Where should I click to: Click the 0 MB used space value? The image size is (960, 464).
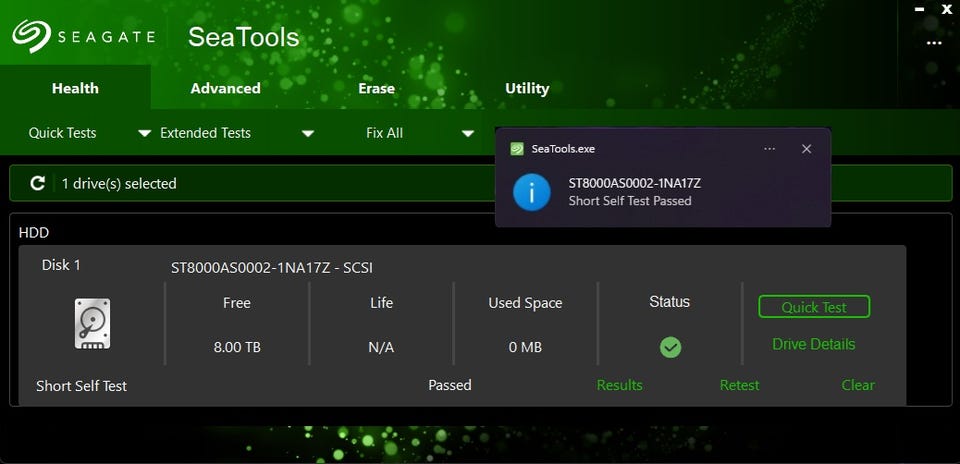pos(525,348)
